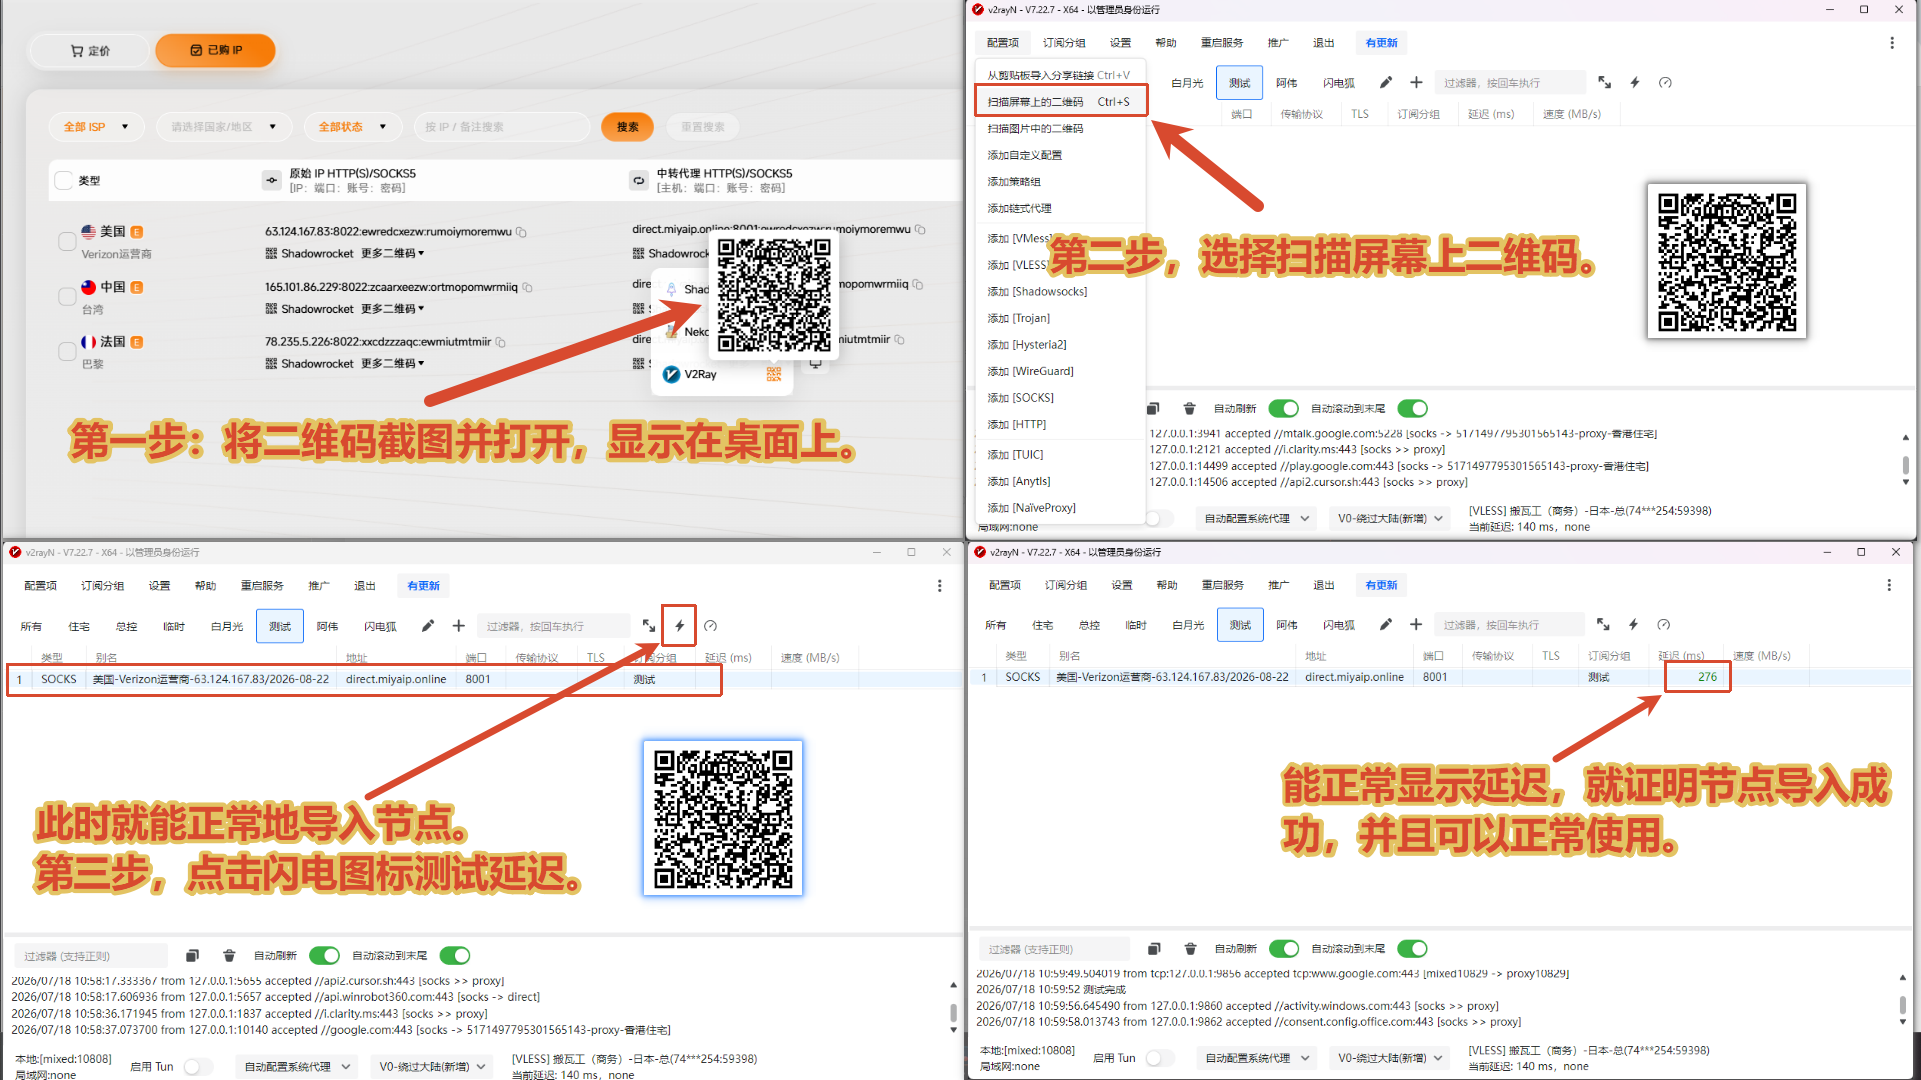Click the pencil edit icon in bottom-left toolbar
Image resolution: width=1921 pixels, height=1080 pixels.
[428, 626]
